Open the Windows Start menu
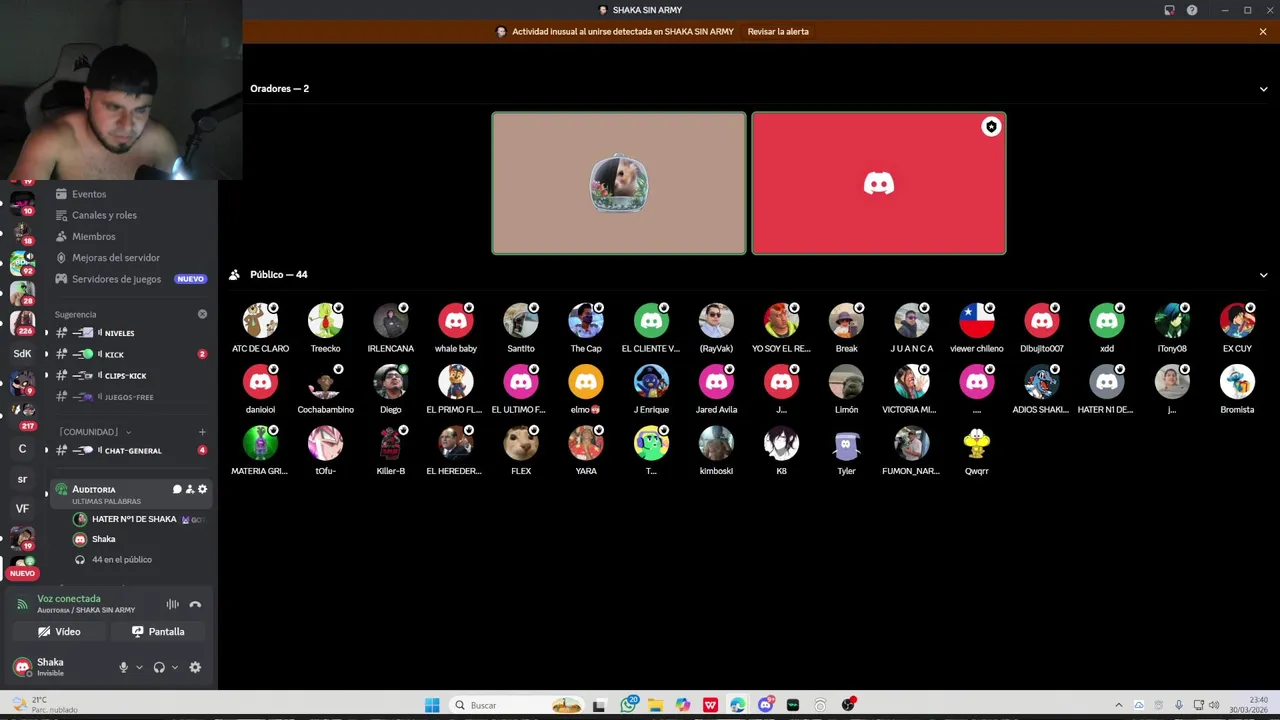 [x=432, y=705]
